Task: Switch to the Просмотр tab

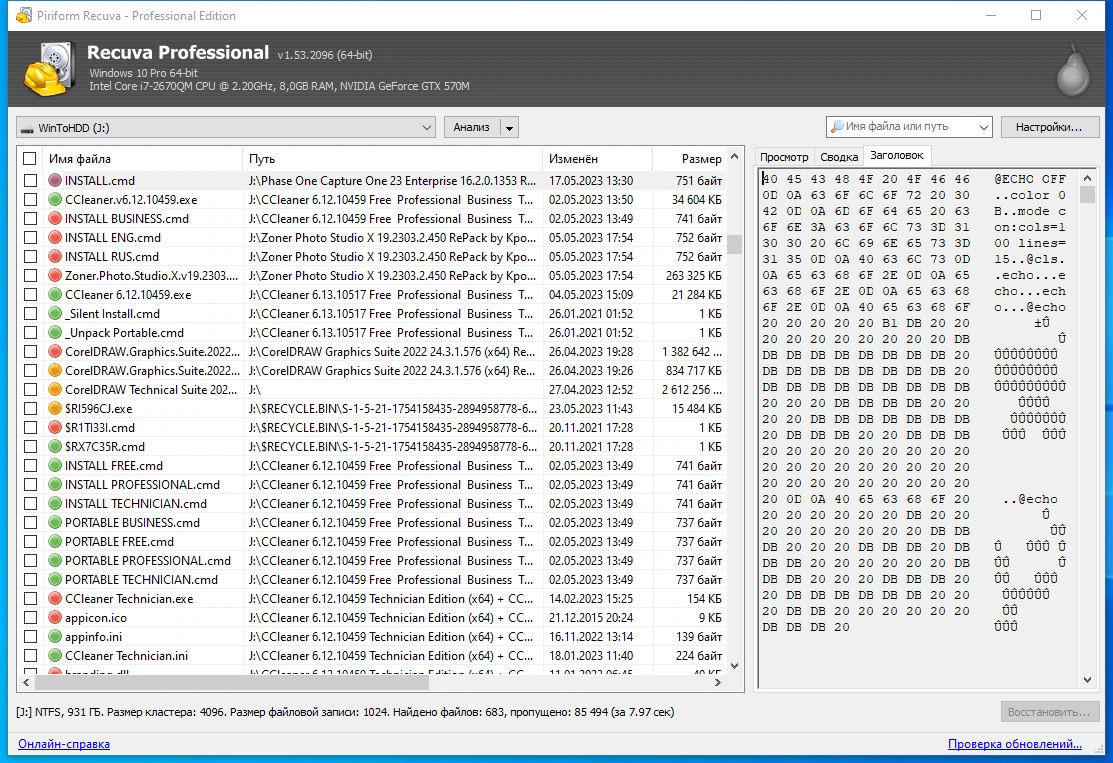Action: point(784,157)
